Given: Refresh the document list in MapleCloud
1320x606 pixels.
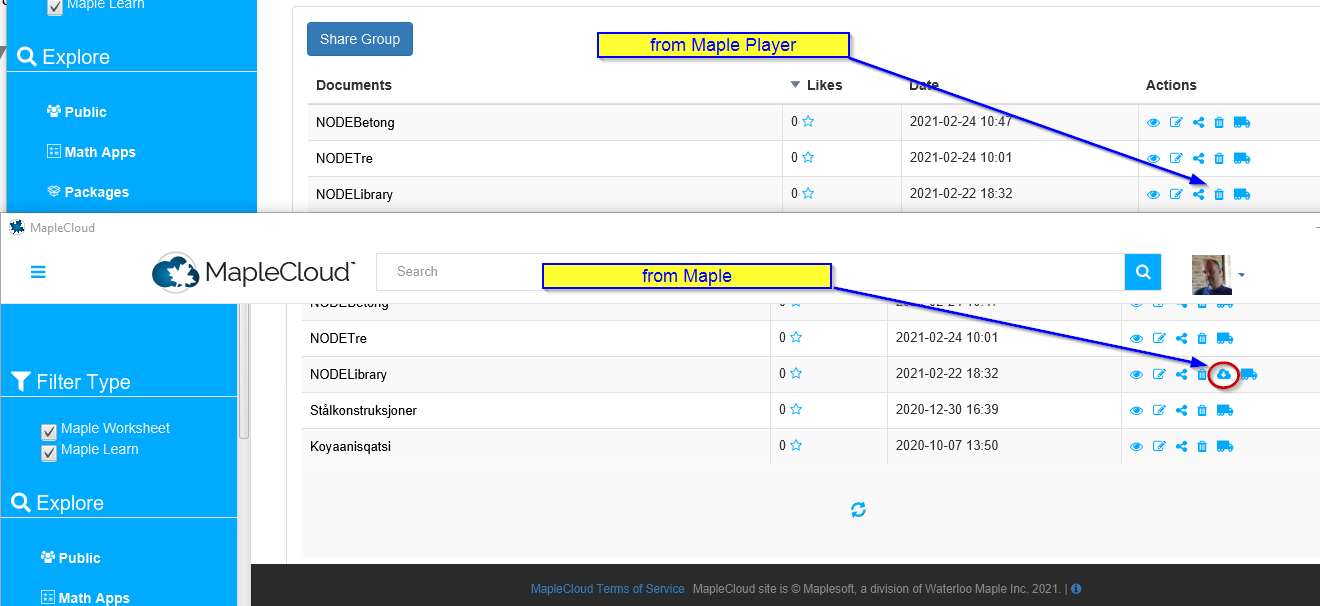Looking at the screenshot, I should click(858, 510).
